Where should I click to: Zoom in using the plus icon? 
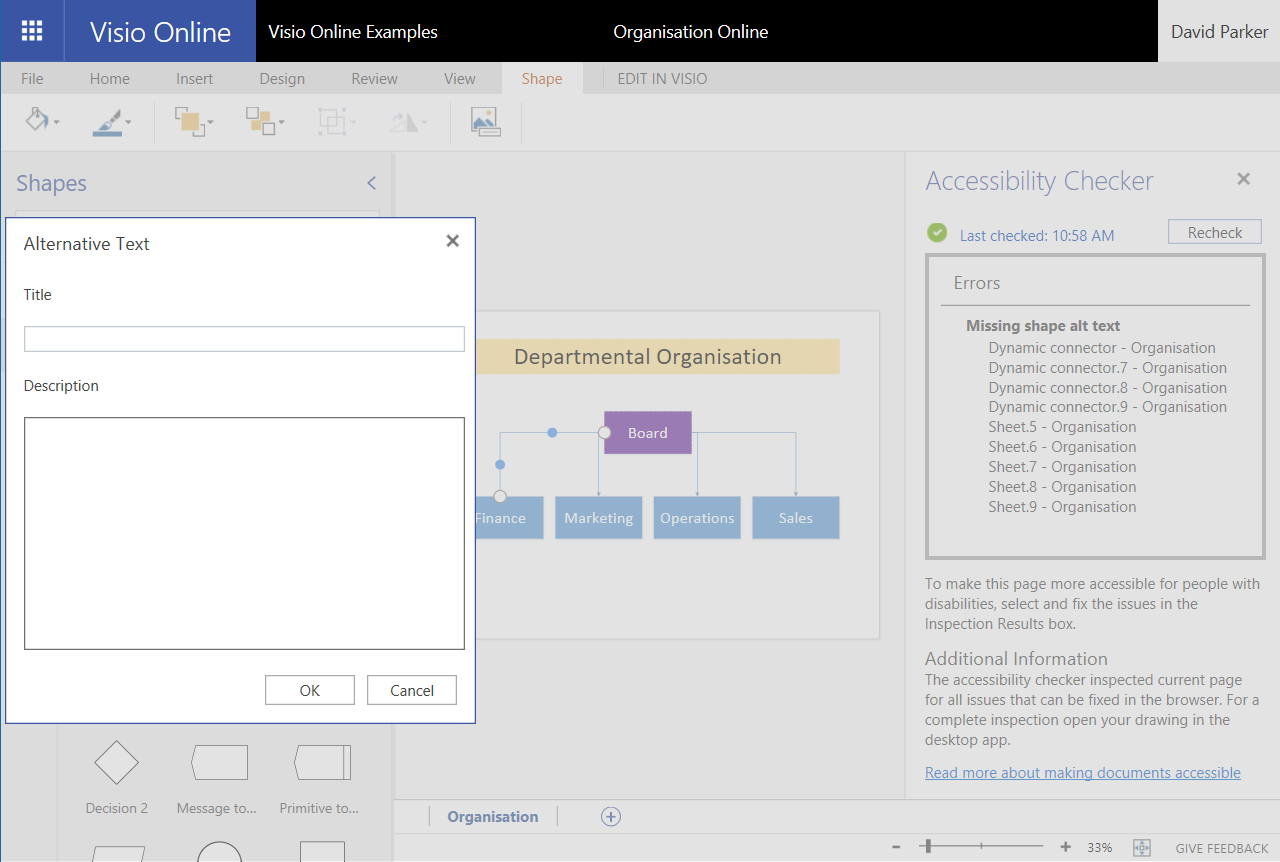1067,847
